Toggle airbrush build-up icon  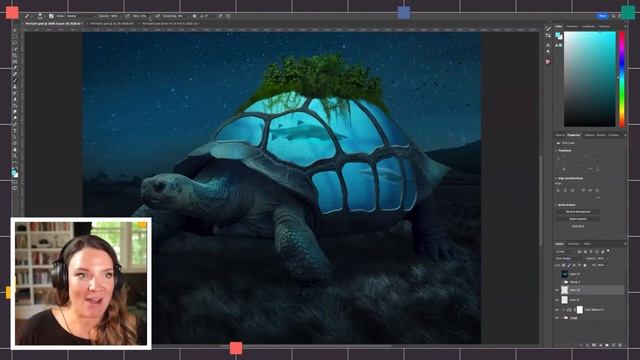click(x=157, y=16)
